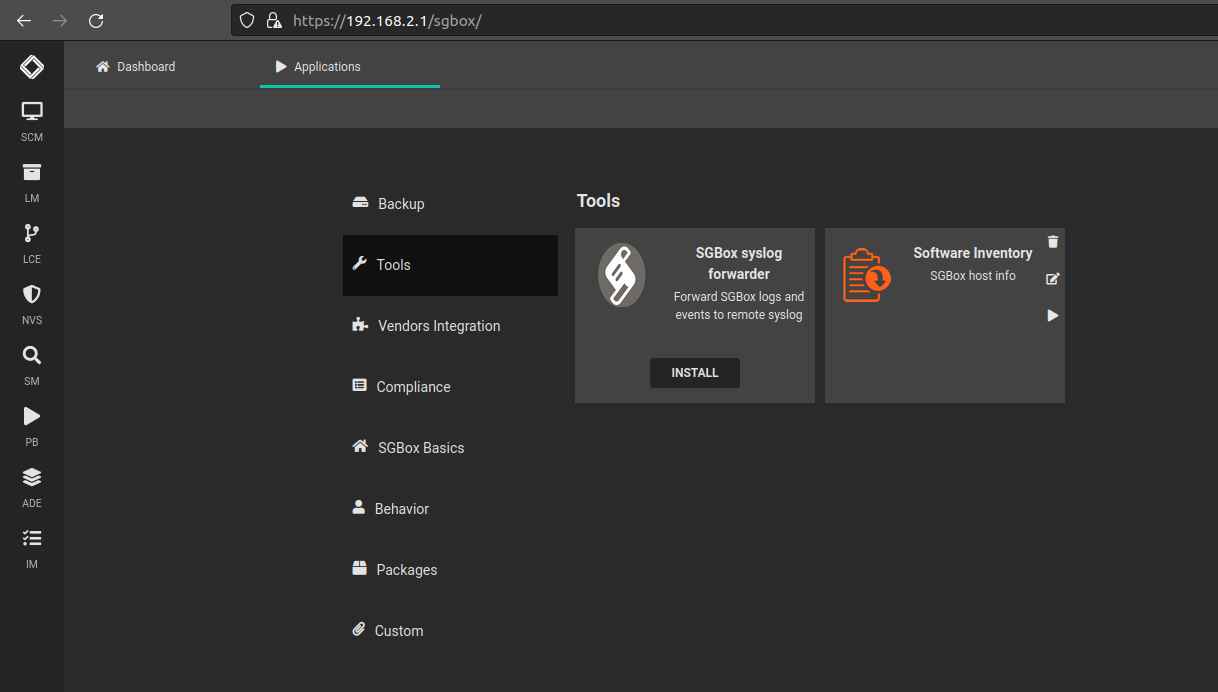Open the SGBox Basics category

(x=450, y=448)
